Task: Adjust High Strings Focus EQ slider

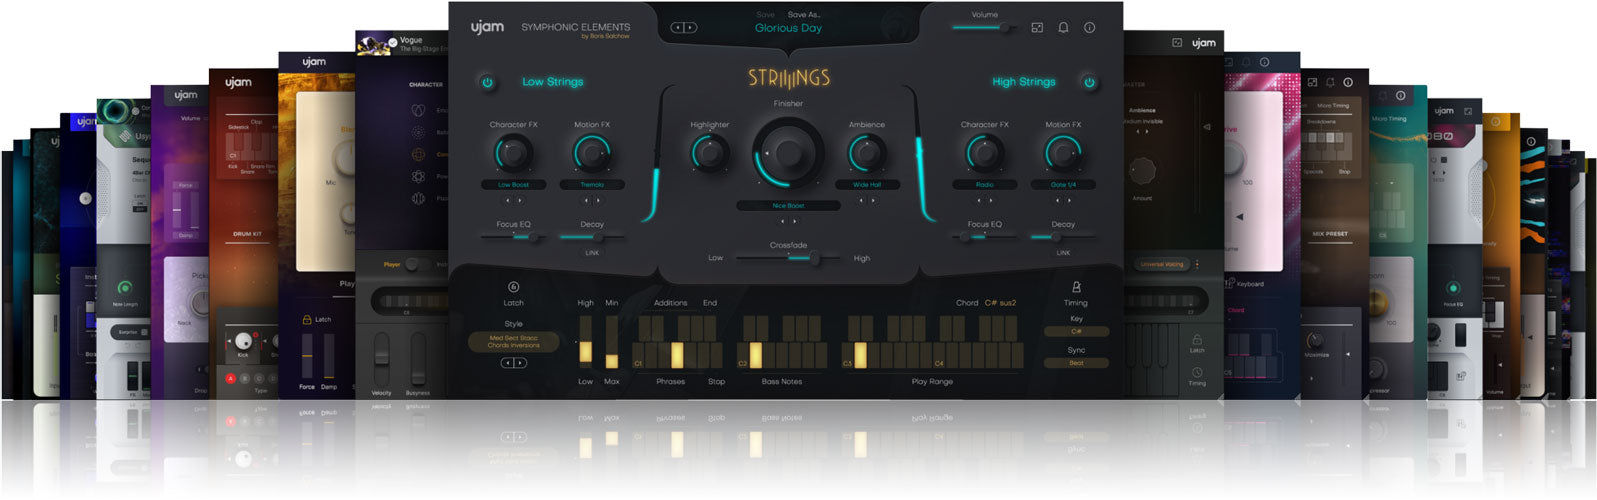Action: (x=984, y=237)
